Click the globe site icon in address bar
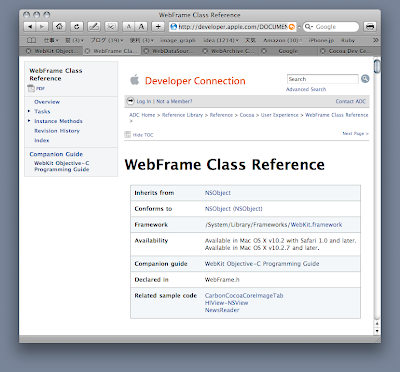The image size is (400, 372). (x=174, y=27)
